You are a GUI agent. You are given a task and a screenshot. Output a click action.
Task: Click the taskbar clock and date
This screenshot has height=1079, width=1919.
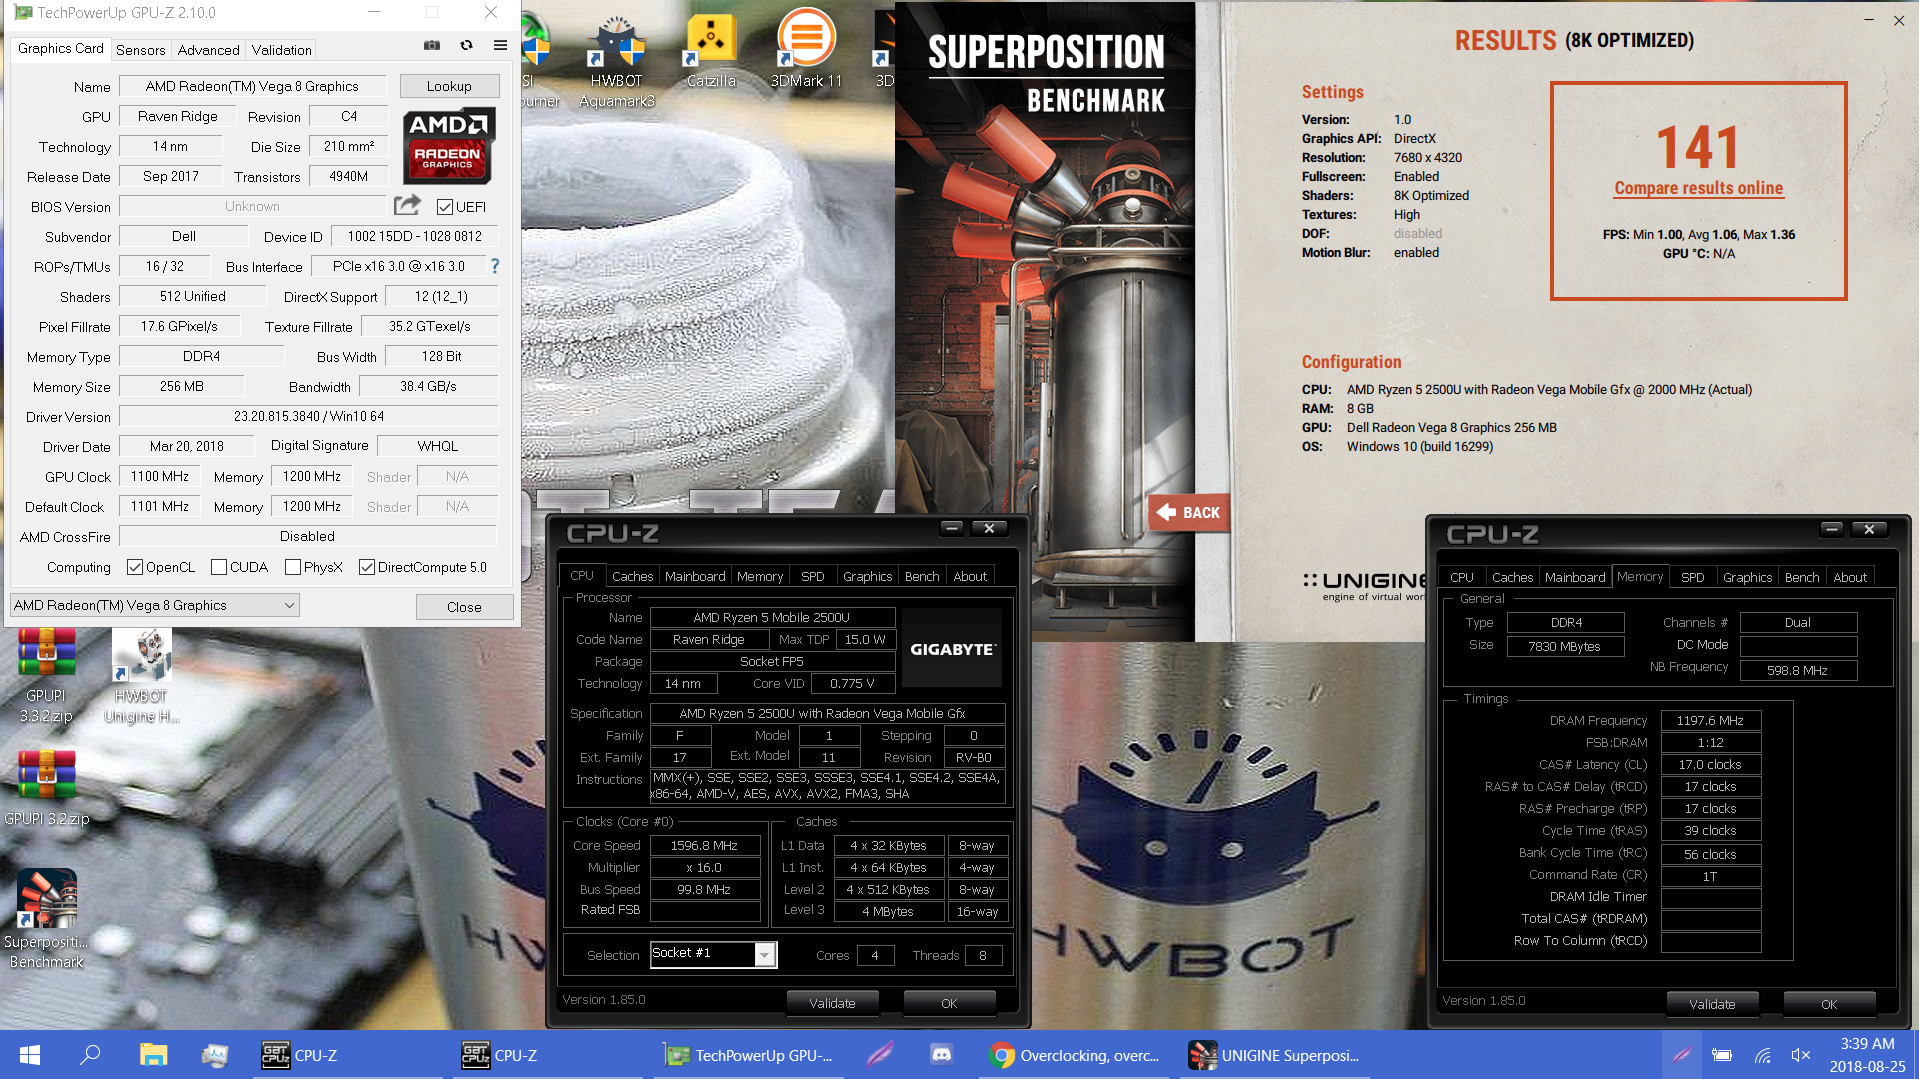click(1867, 1055)
